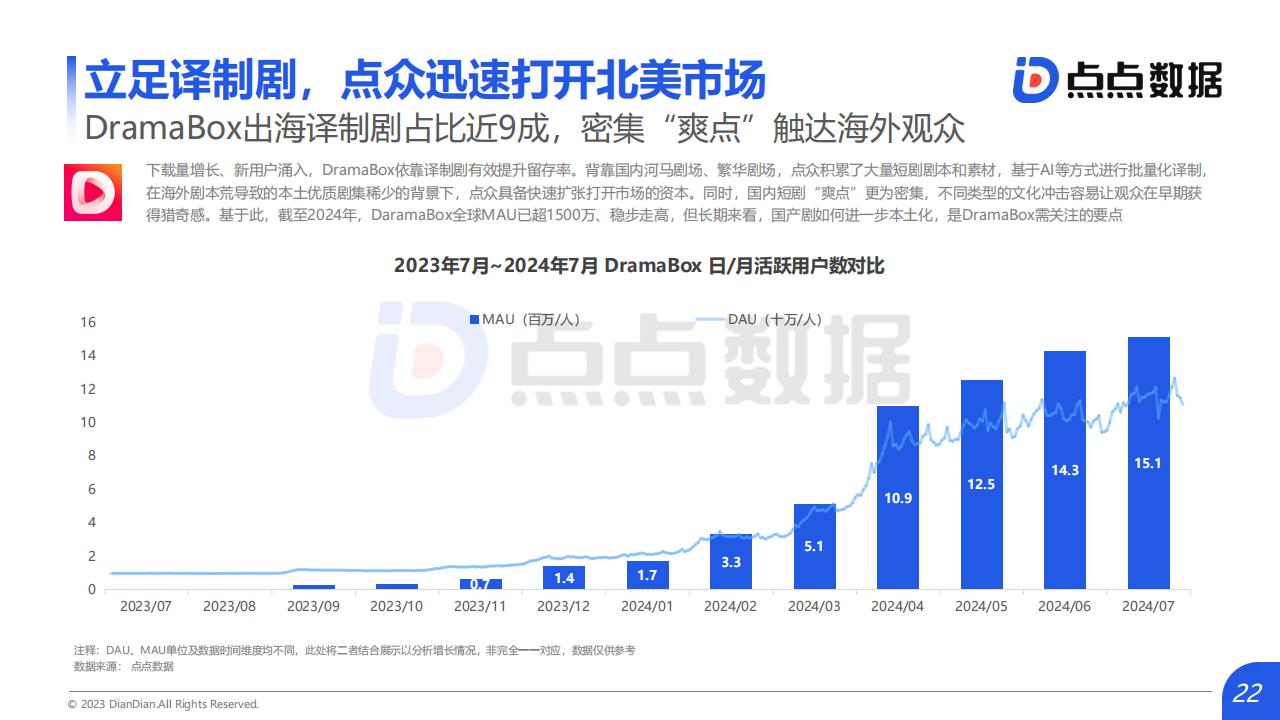Select the 2024/06 bar labeled 14.3

(x=1065, y=470)
